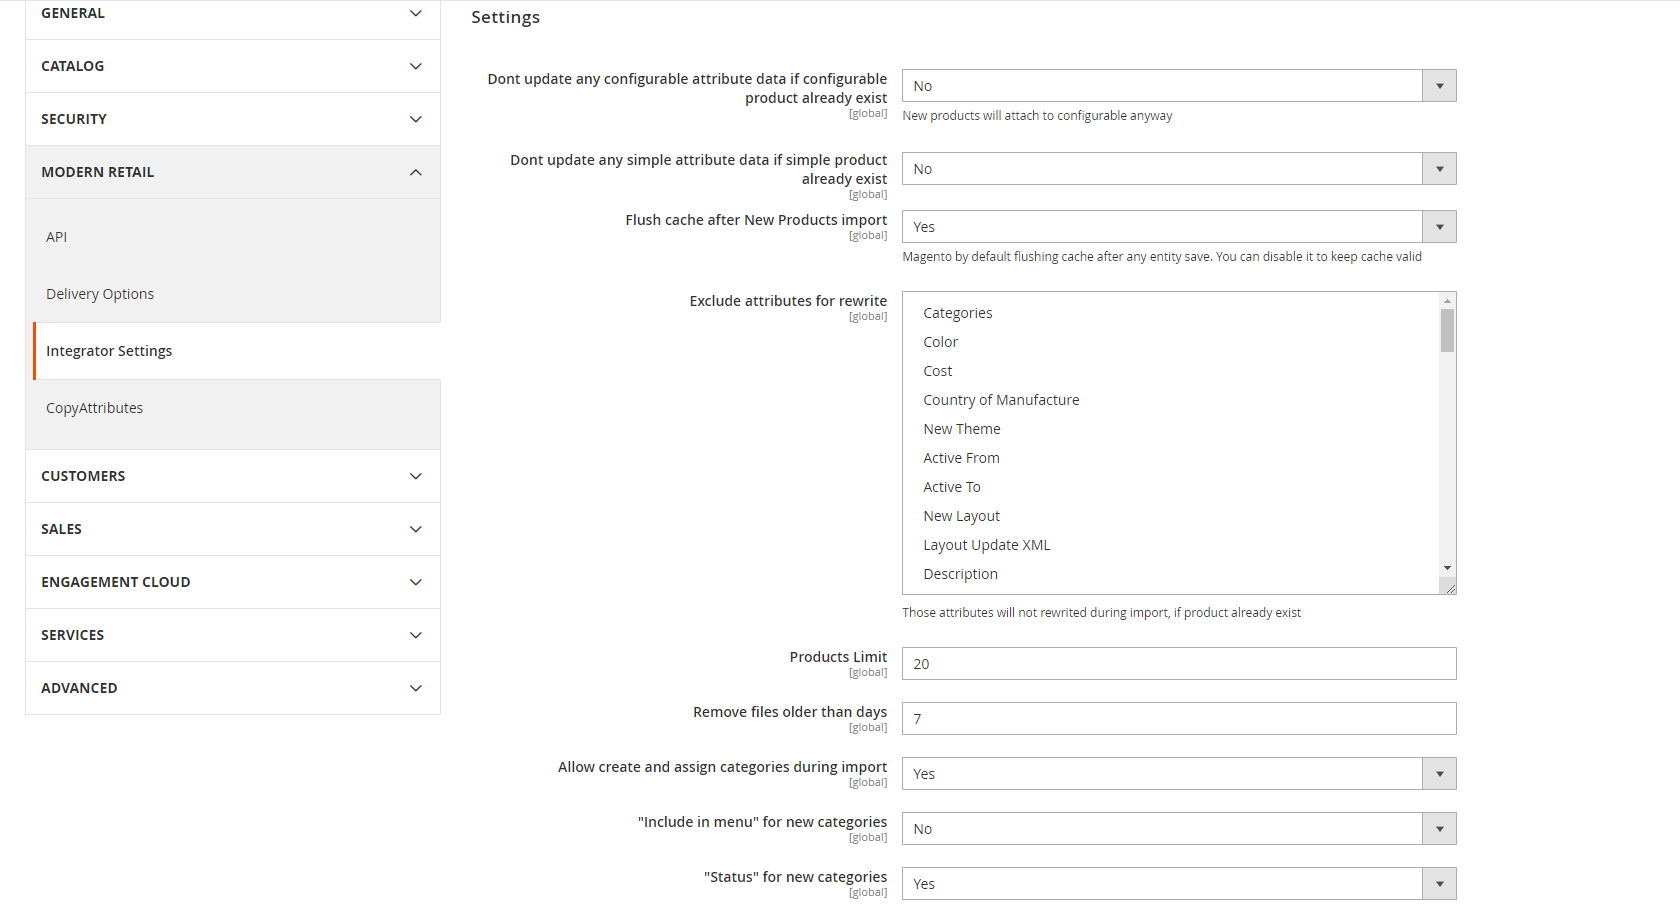Click the multiselect resize handle
Viewport: 1680px width, 908px height.
click(1449, 587)
